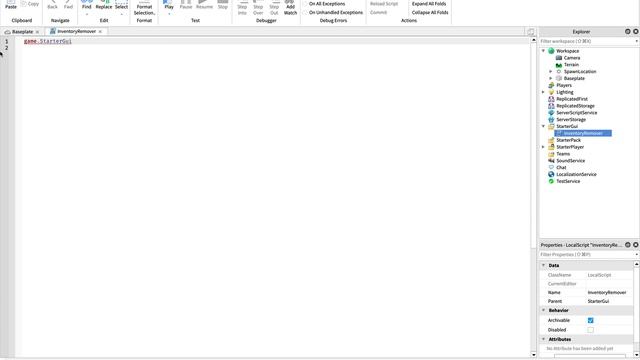Expand the Baseplate node in Explorer

point(551,78)
